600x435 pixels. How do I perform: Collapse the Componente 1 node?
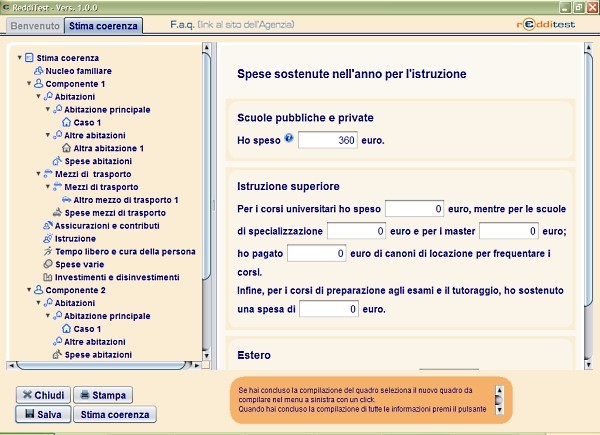point(29,83)
